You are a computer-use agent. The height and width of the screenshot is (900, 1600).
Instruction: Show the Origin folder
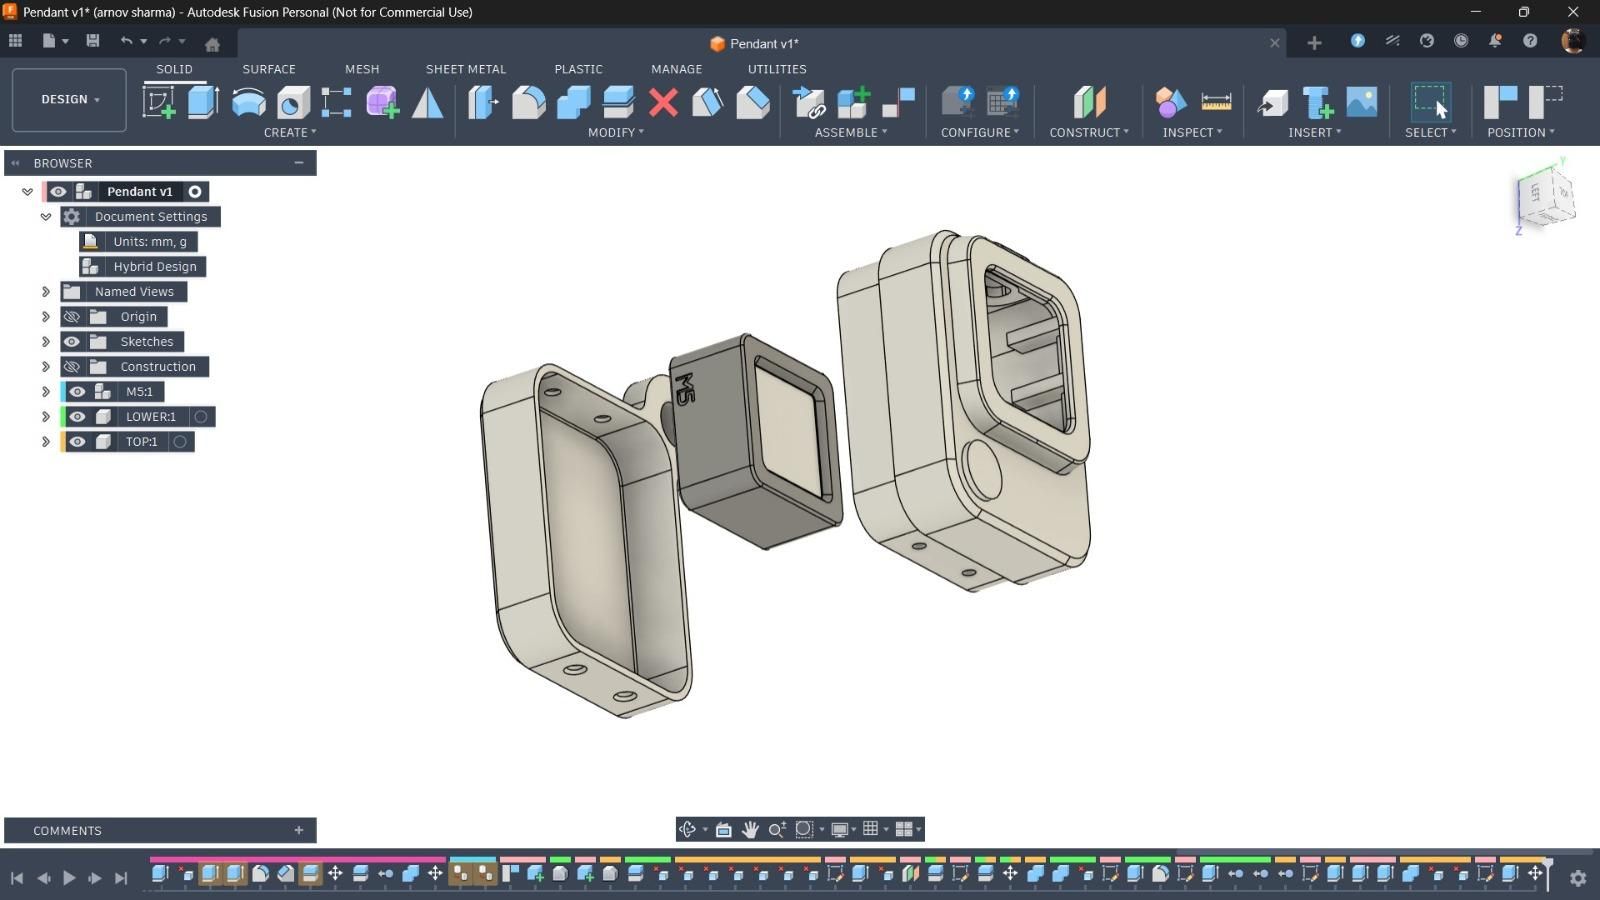pyautogui.click(x=72, y=317)
